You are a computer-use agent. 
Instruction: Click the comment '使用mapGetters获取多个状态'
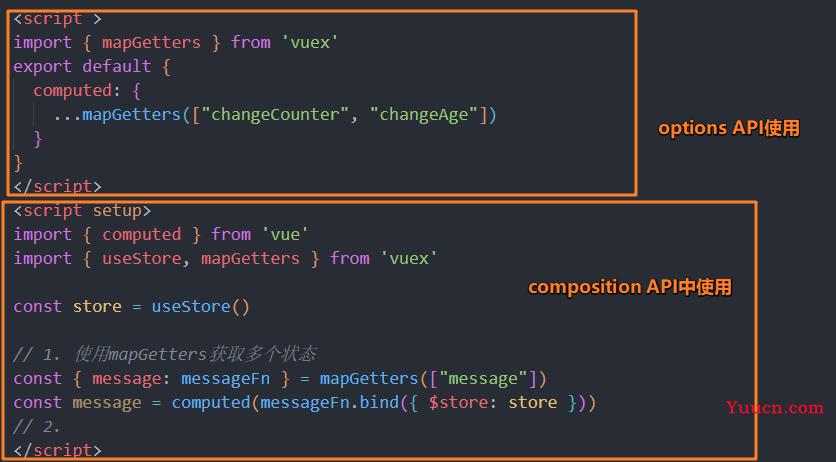coord(195,354)
